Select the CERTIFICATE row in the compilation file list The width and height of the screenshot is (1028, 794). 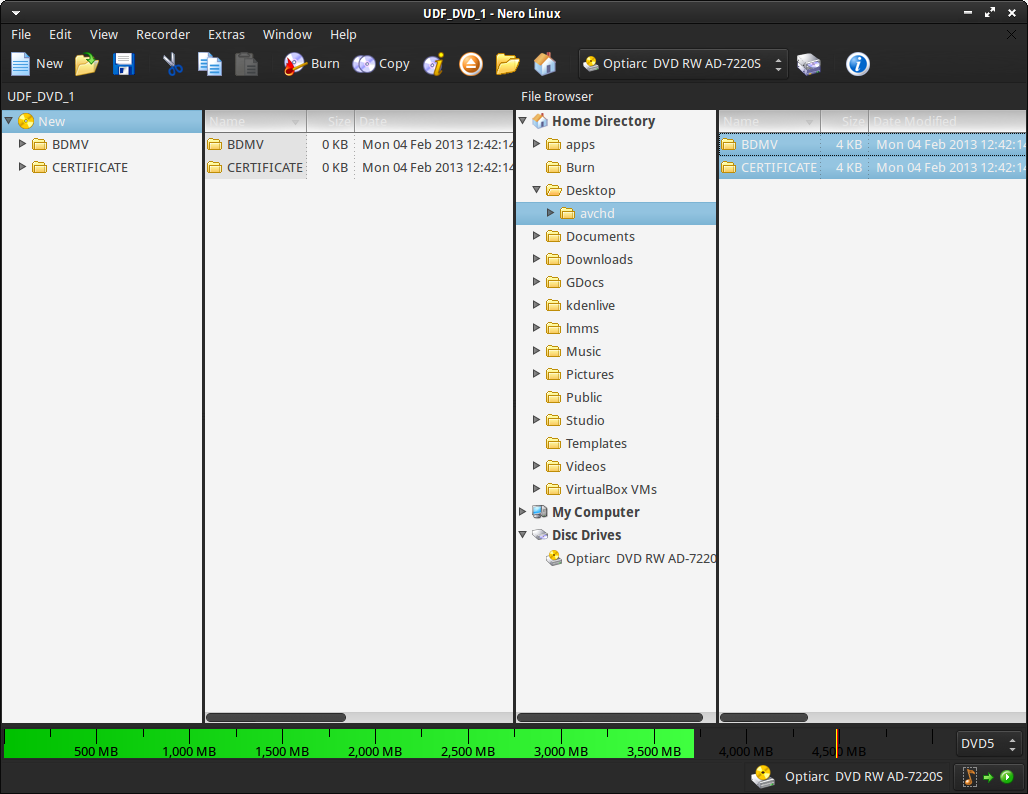pyautogui.click(x=359, y=167)
